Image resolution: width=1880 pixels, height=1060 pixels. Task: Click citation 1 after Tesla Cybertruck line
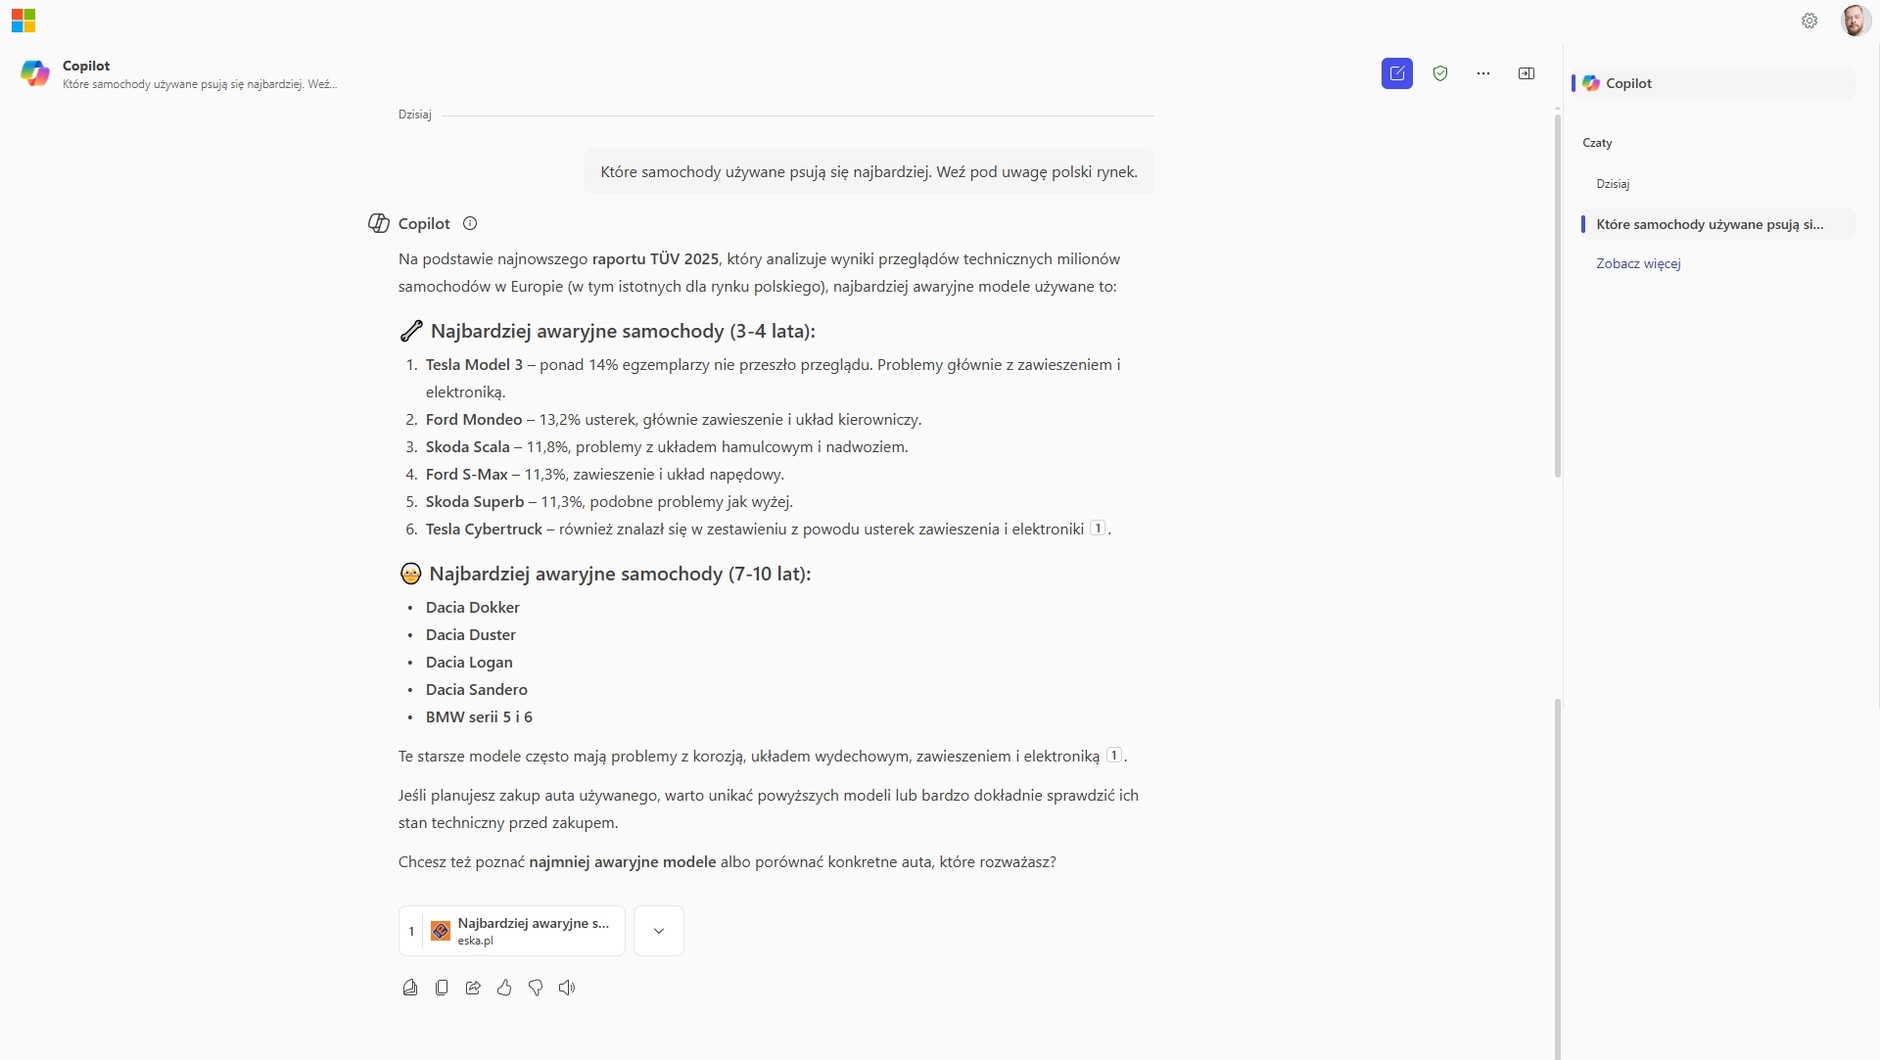(1097, 528)
